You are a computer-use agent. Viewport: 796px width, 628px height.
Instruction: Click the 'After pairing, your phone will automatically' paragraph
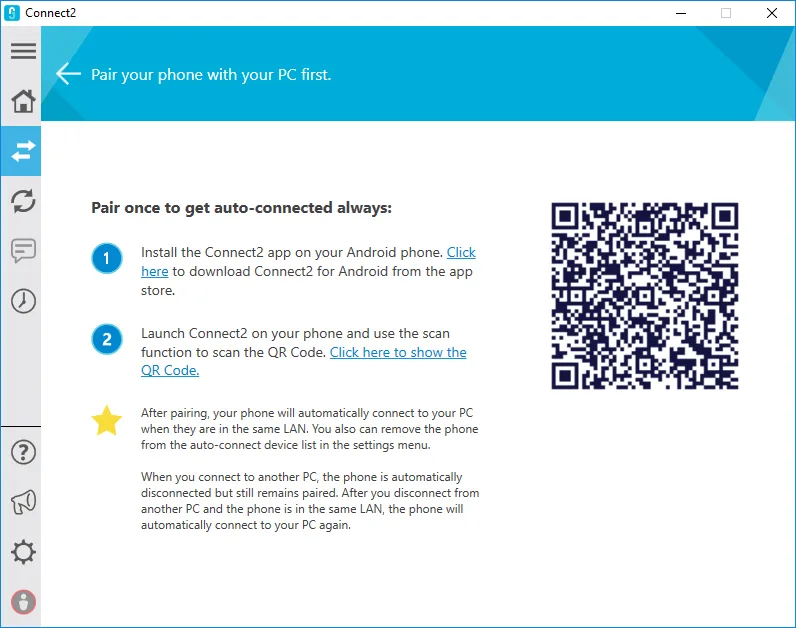click(x=309, y=429)
